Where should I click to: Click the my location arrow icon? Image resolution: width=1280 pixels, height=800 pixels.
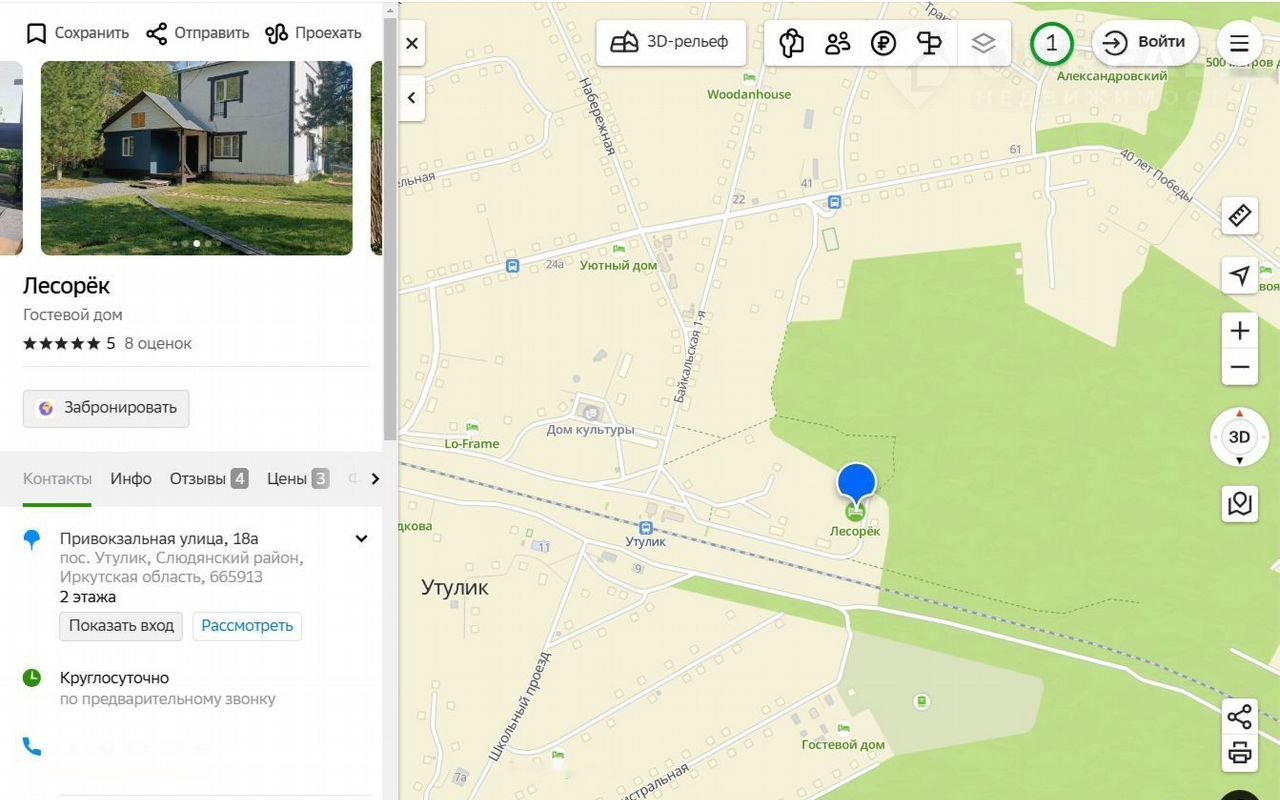(x=1240, y=275)
